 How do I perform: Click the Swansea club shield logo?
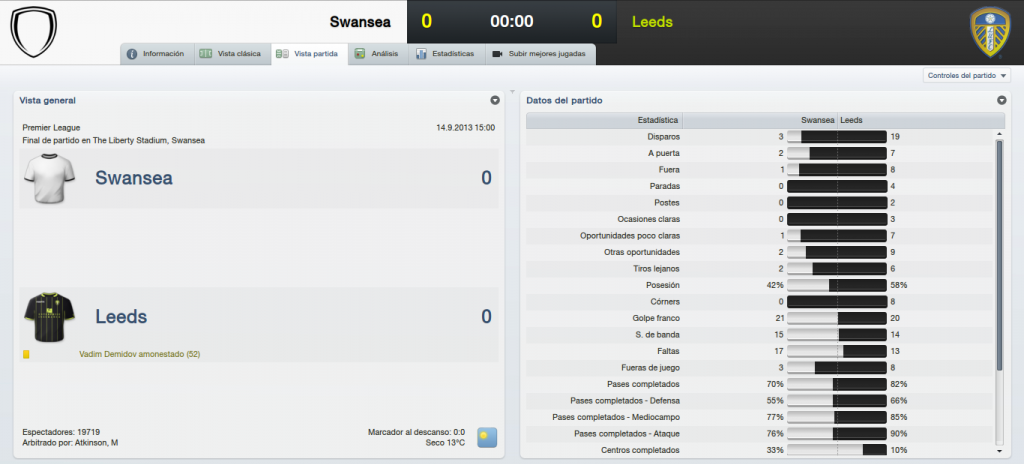34,31
